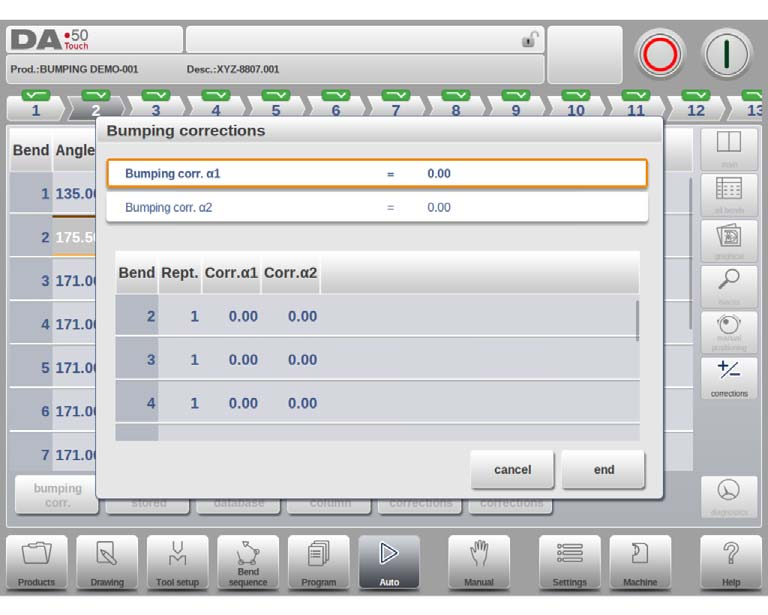768x615 pixels.
Task: Open the corrections plus/minus view
Action: tap(729, 378)
